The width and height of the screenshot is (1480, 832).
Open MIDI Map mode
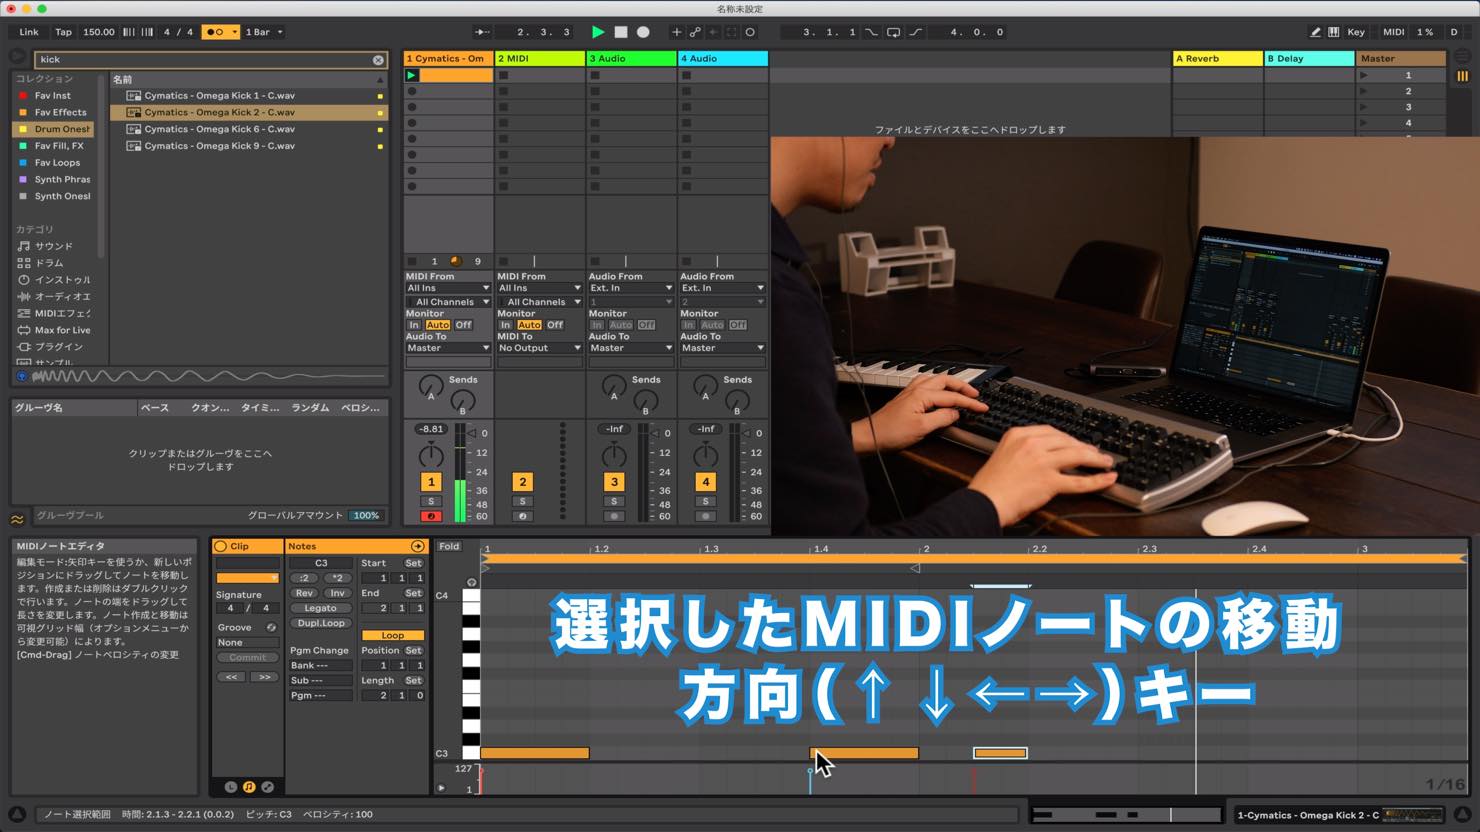click(1393, 32)
